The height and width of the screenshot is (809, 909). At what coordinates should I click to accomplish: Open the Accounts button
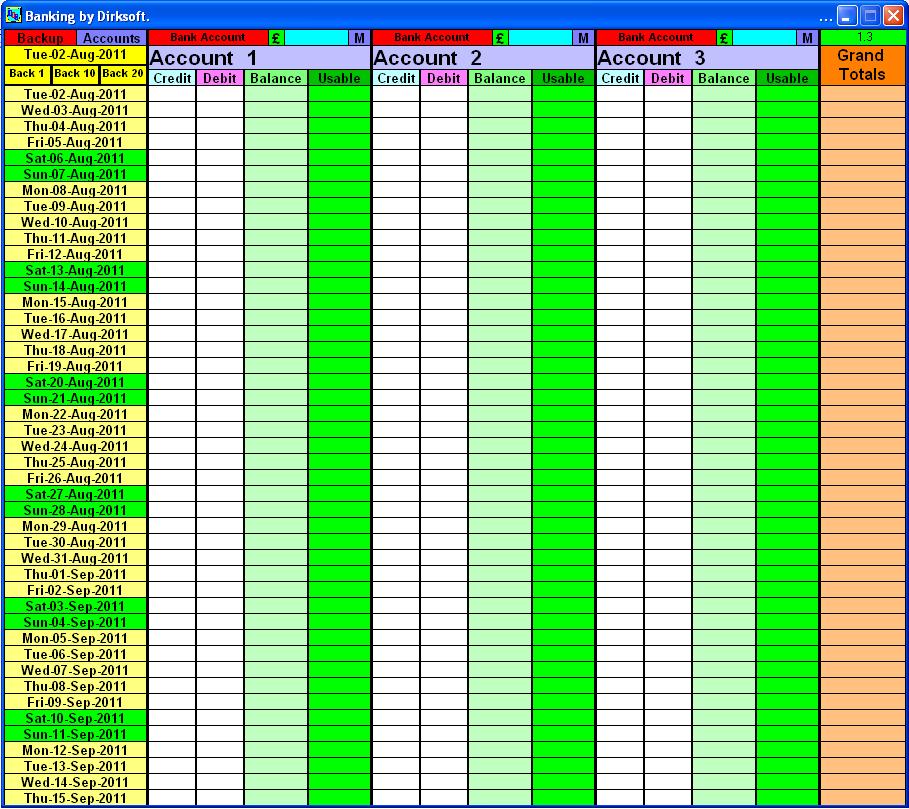111,38
